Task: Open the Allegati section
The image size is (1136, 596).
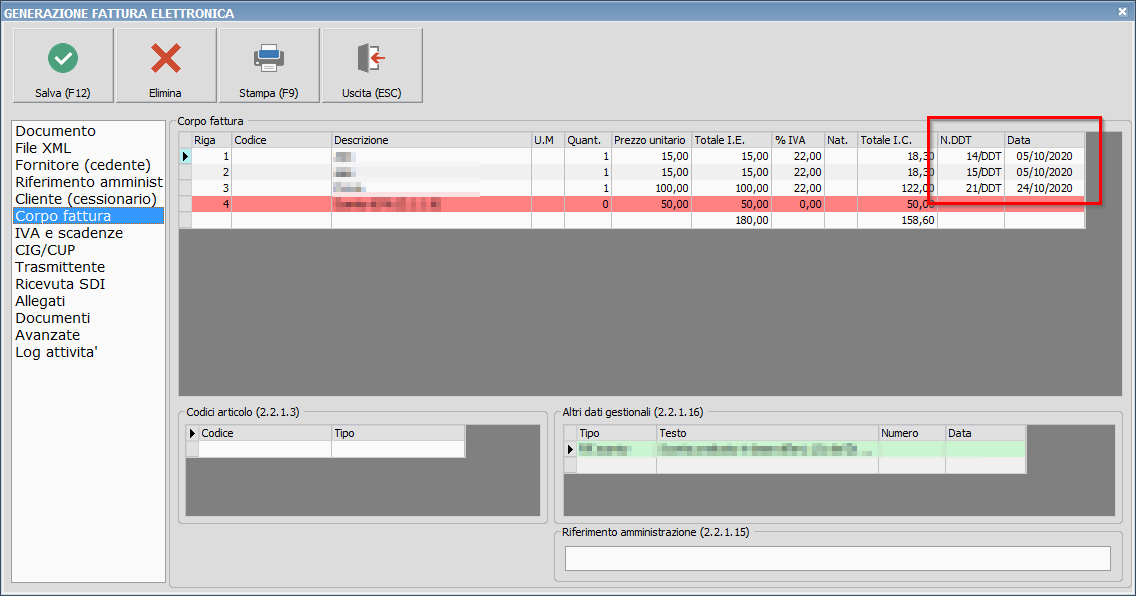Action: click(40, 301)
